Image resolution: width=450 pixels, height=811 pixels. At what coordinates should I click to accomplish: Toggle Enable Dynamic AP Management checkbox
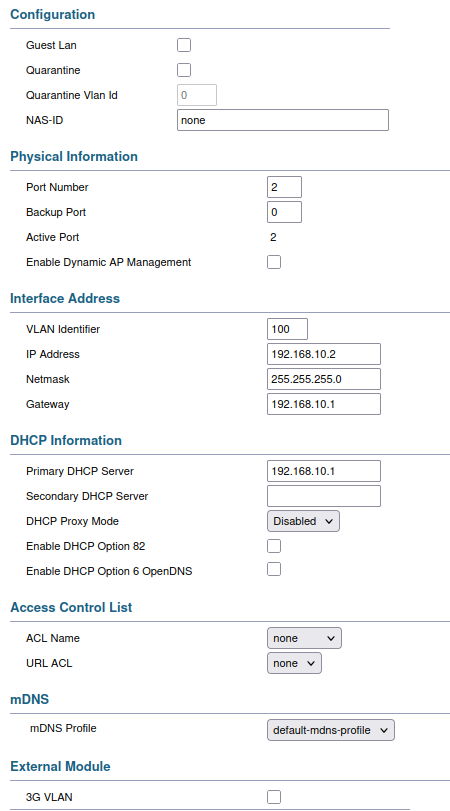[274, 262]
